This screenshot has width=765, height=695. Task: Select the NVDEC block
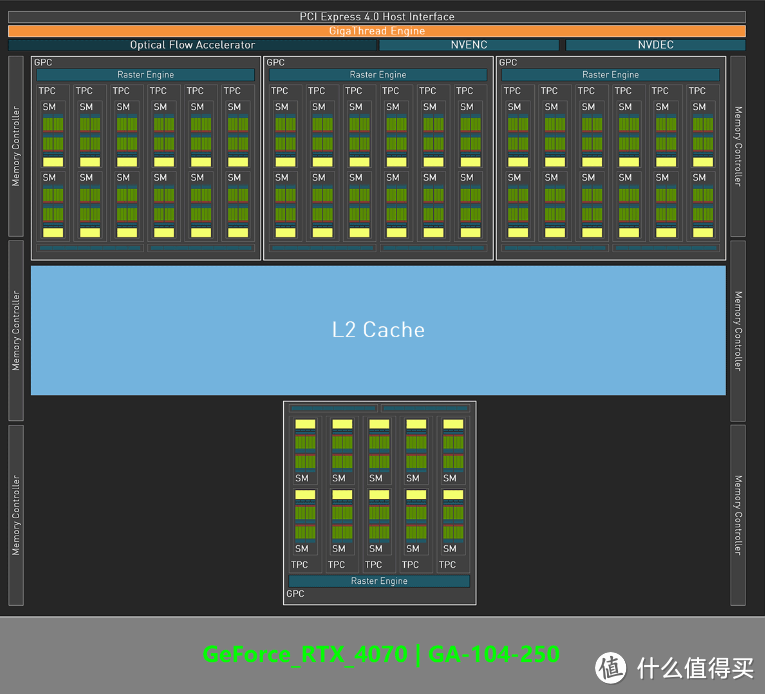(656, 45)
